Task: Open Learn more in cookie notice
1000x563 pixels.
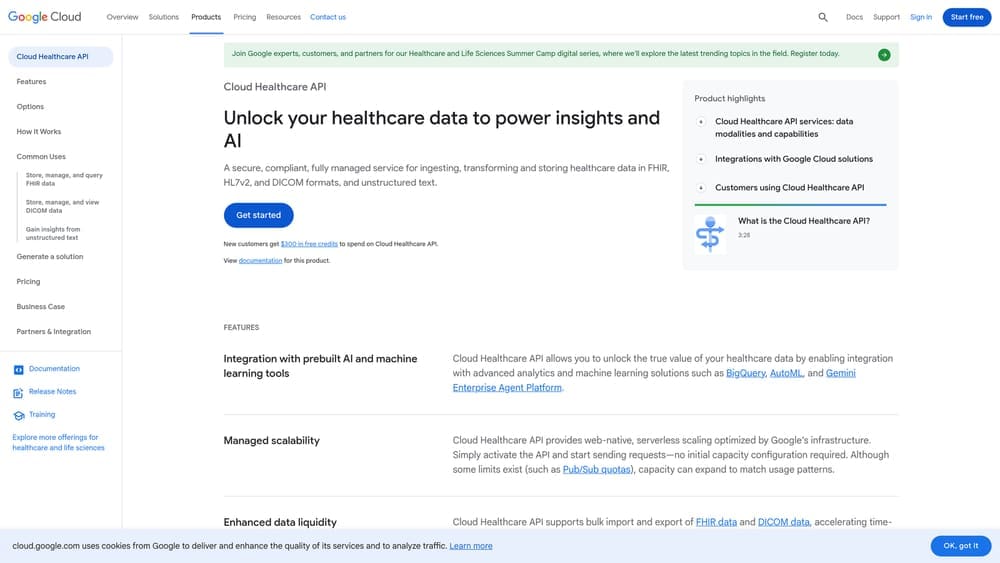Action: 471,546
